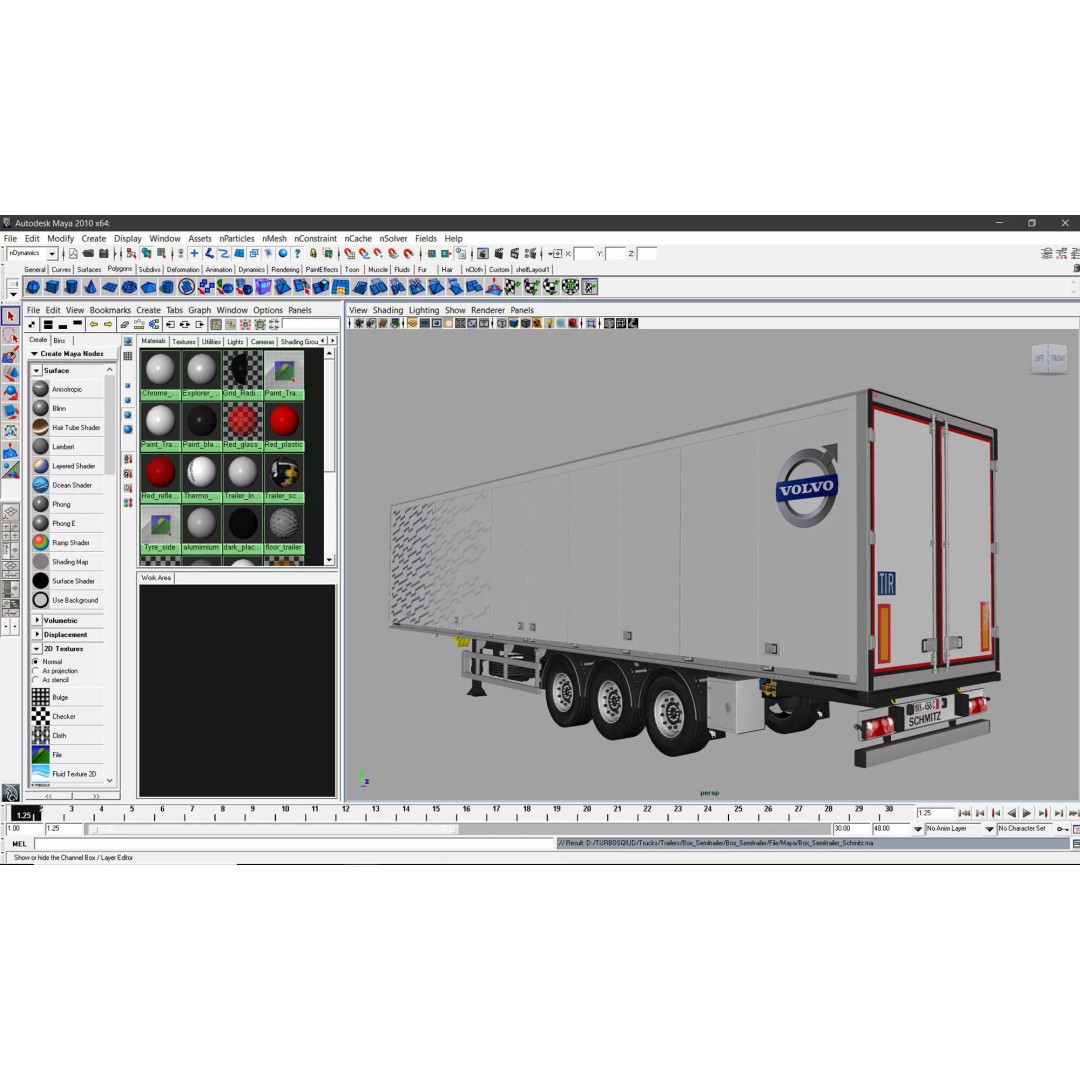Create a polygon cylinder from shelf
Screen dimensions: 1080x1080
71,287
